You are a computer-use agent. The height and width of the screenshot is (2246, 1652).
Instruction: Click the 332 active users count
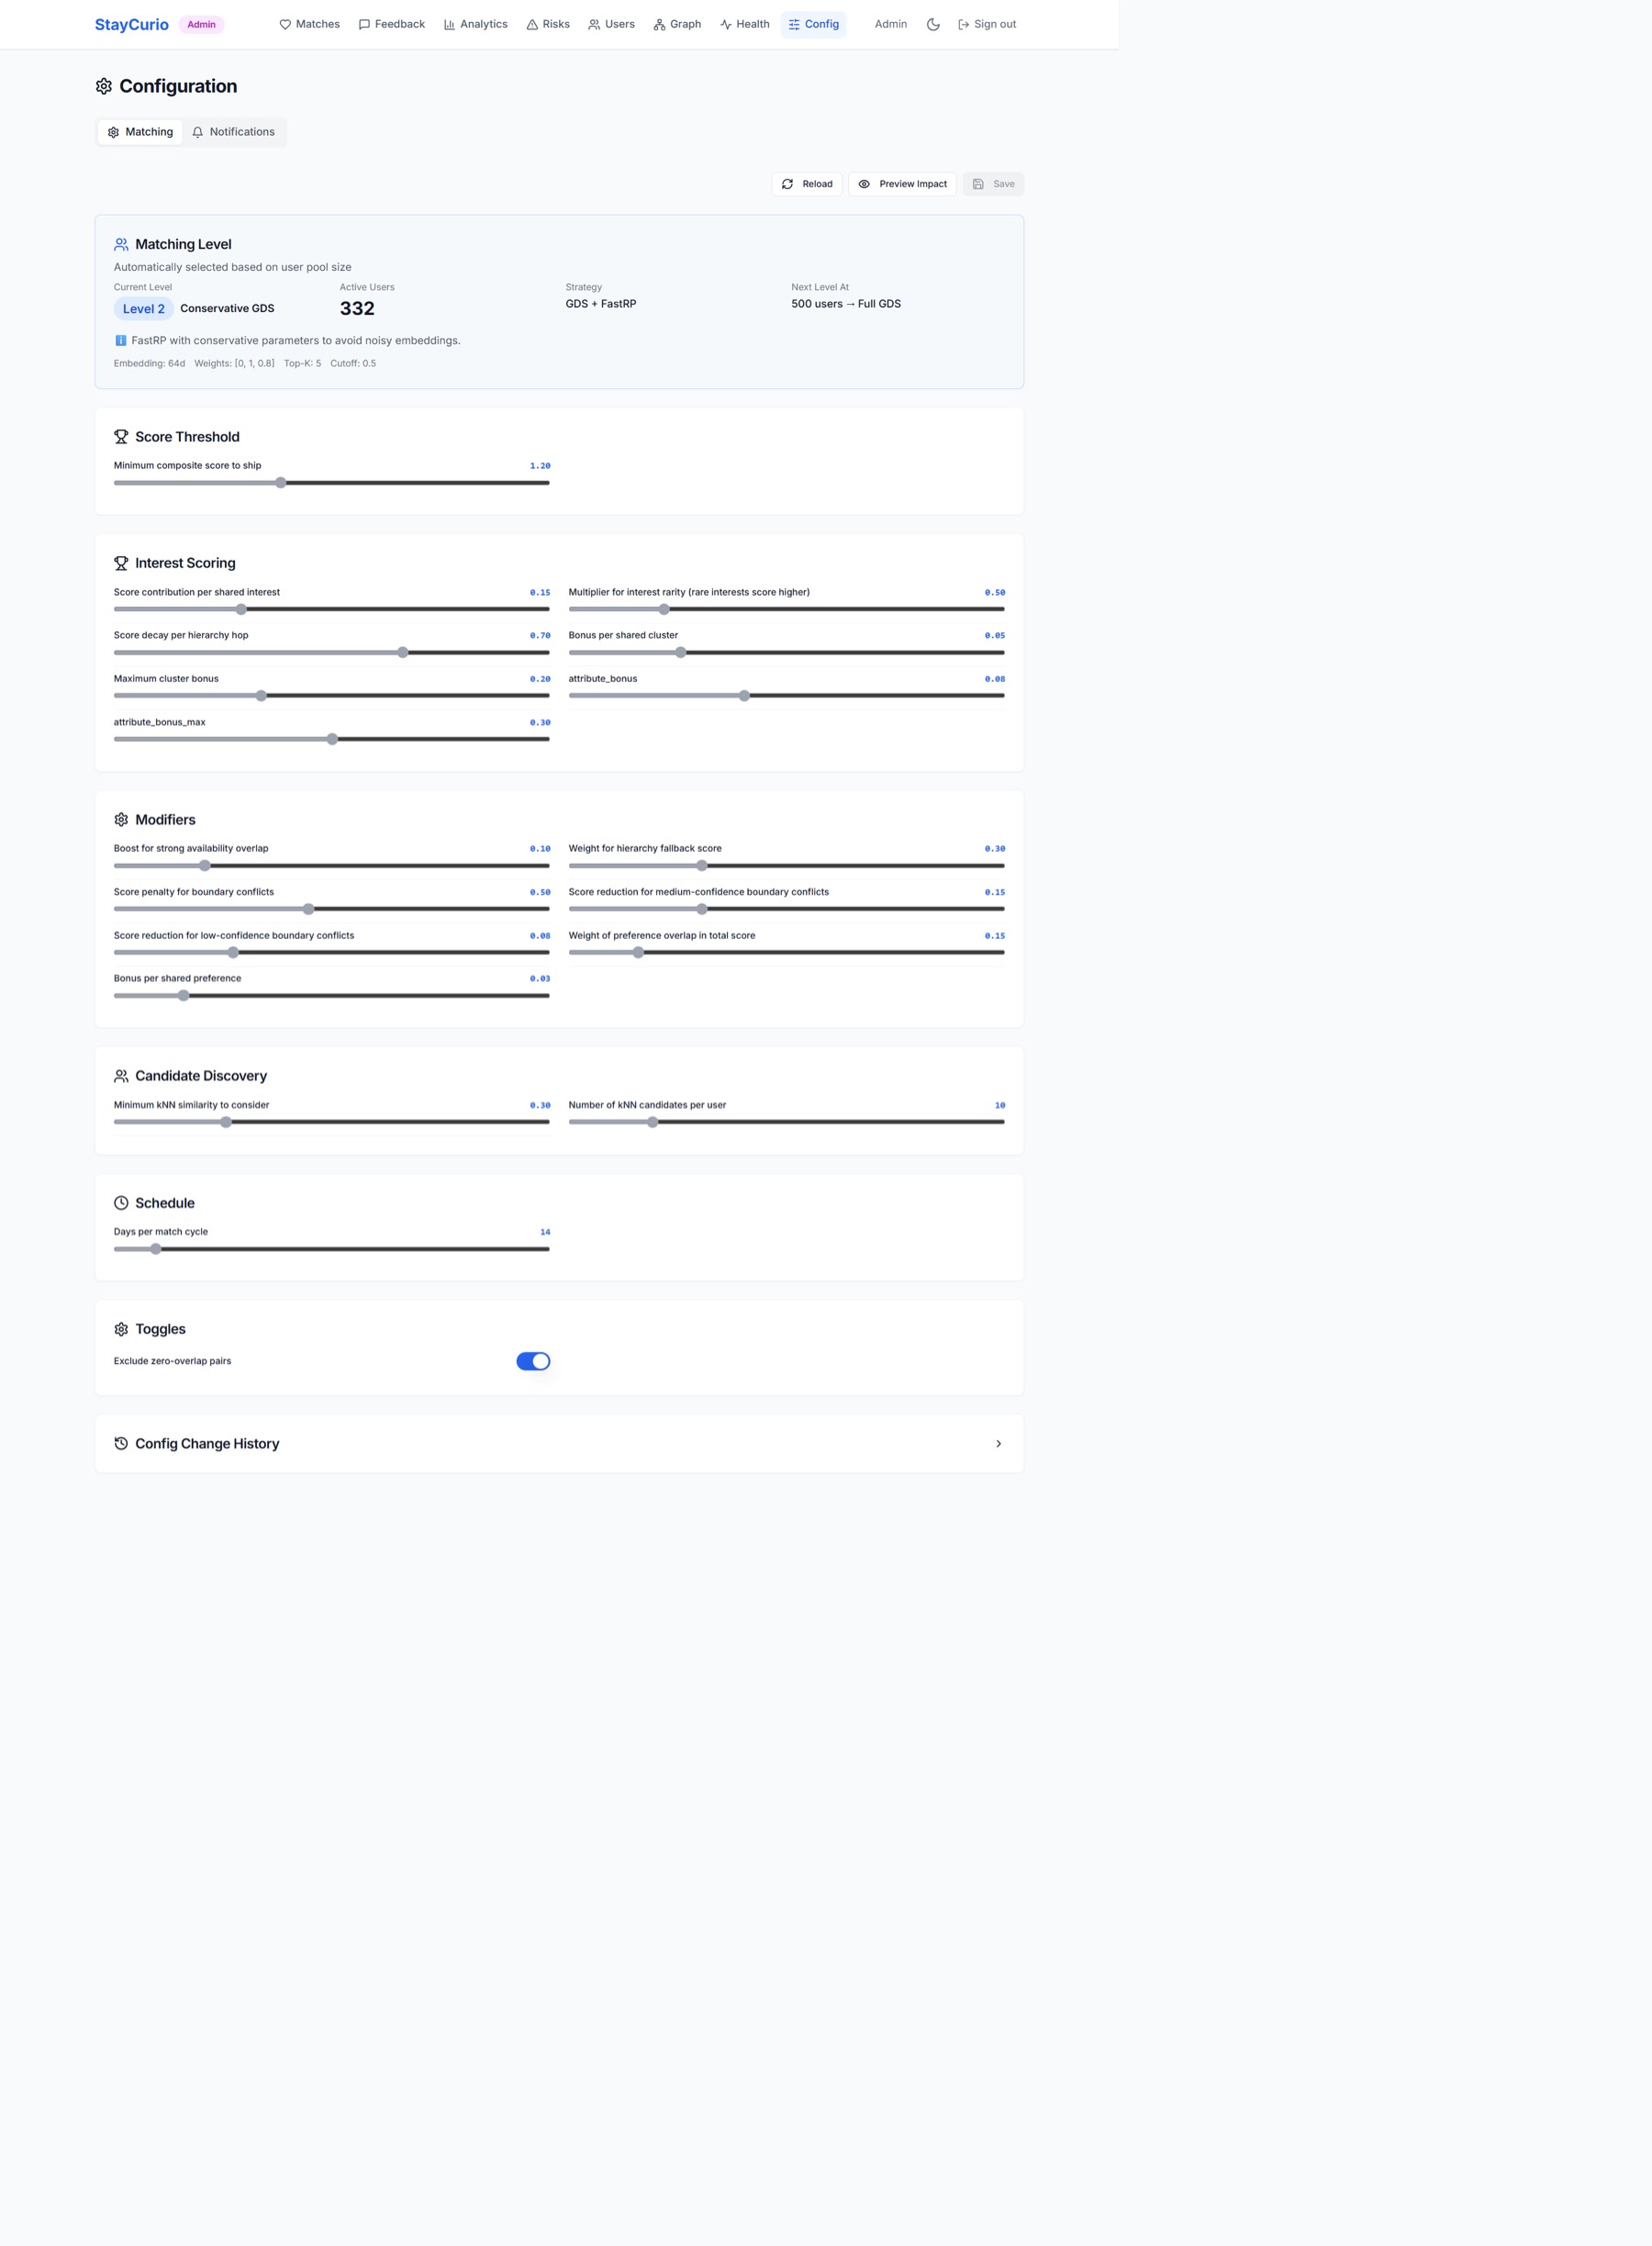click(x=357, y=309)
